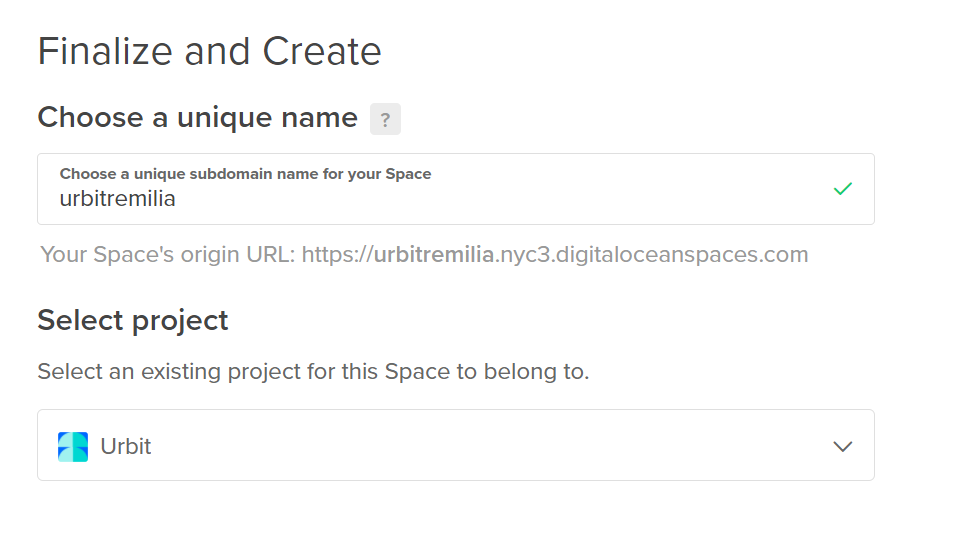
Task: Focus the unique subdomain name field
Action: (456, 189)
